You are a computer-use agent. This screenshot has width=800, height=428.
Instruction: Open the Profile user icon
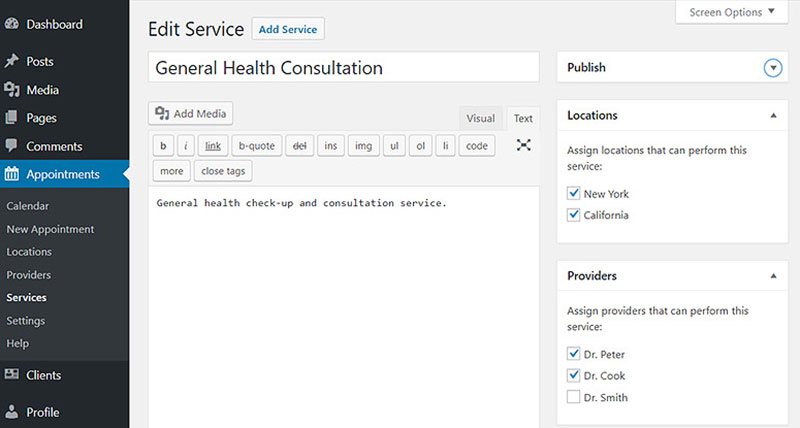pyautogui.click(x=11, y=412)
